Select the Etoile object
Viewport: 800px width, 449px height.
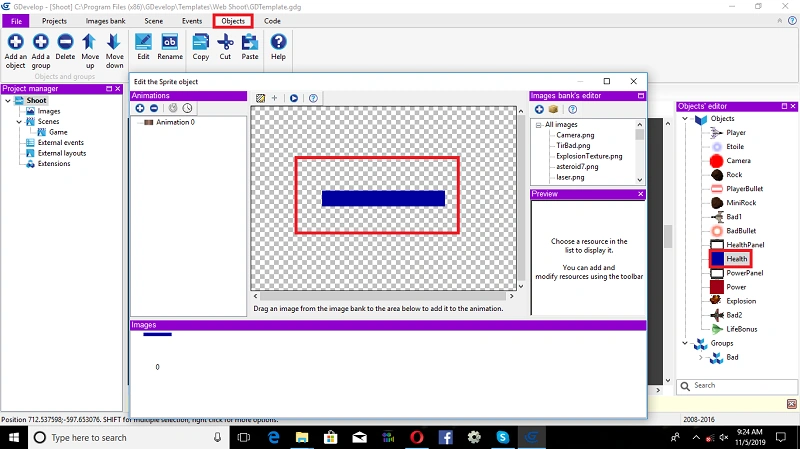coord(735,146)
